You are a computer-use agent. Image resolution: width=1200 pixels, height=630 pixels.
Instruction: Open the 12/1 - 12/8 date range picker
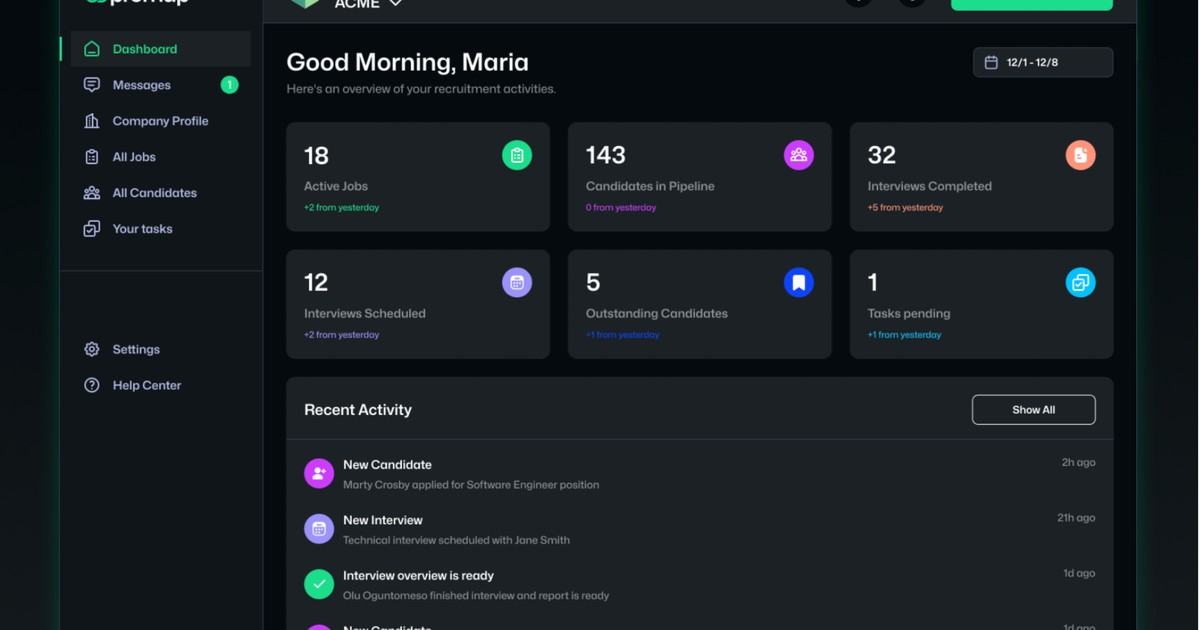[x=1043, y=62]
